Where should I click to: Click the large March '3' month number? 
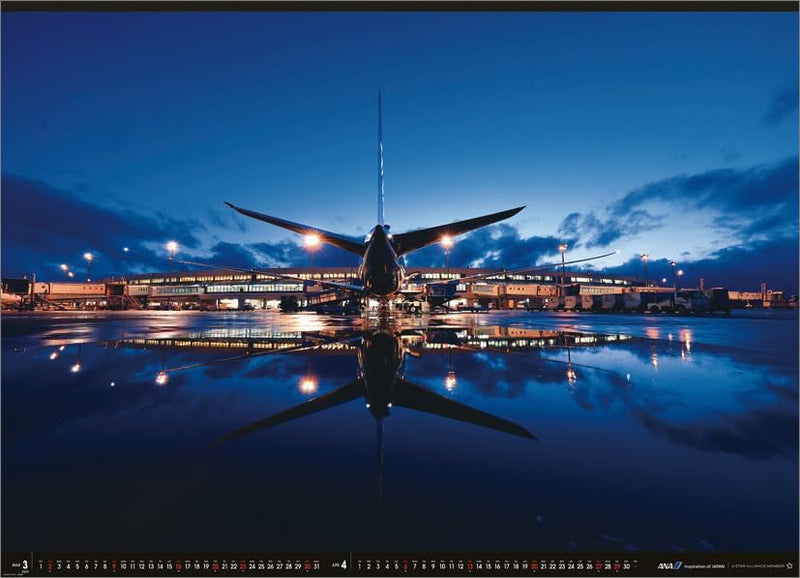25,565
